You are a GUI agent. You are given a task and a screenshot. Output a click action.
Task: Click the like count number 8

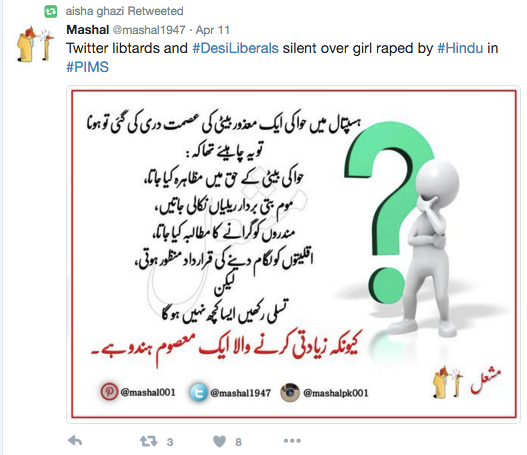pyautogui.click(x=238, y=442)
